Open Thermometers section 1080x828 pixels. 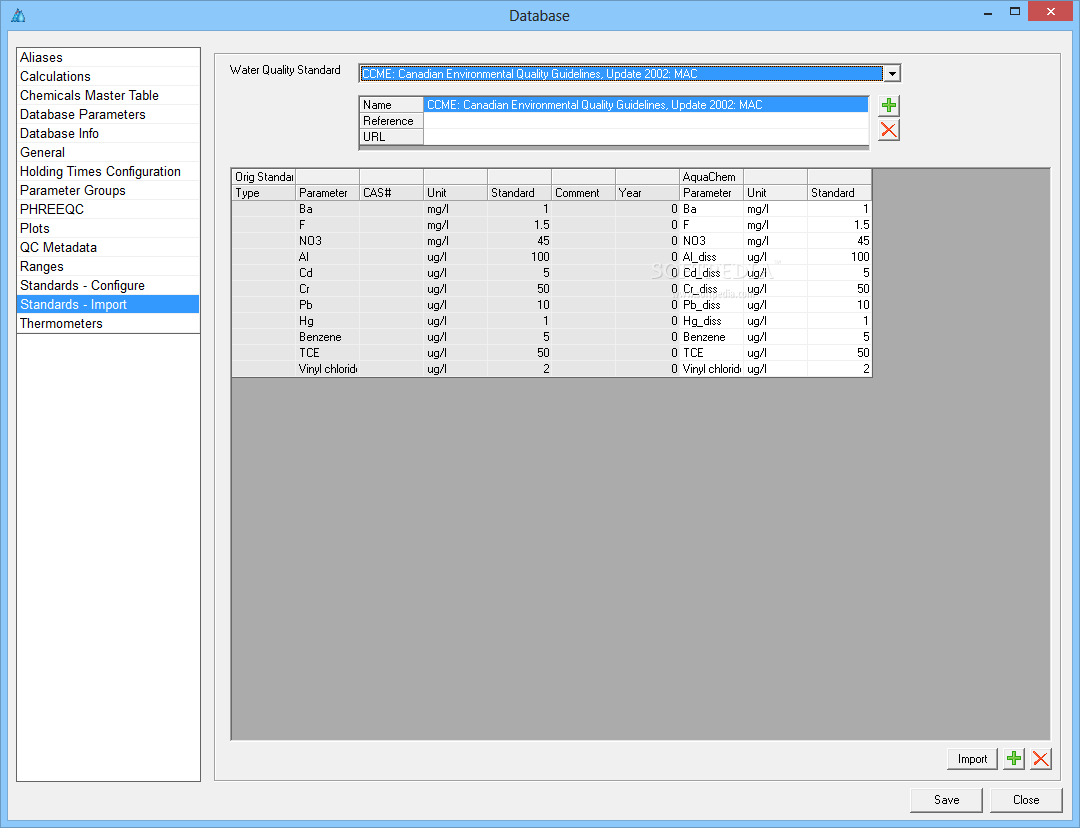click(x=108, y=323)
